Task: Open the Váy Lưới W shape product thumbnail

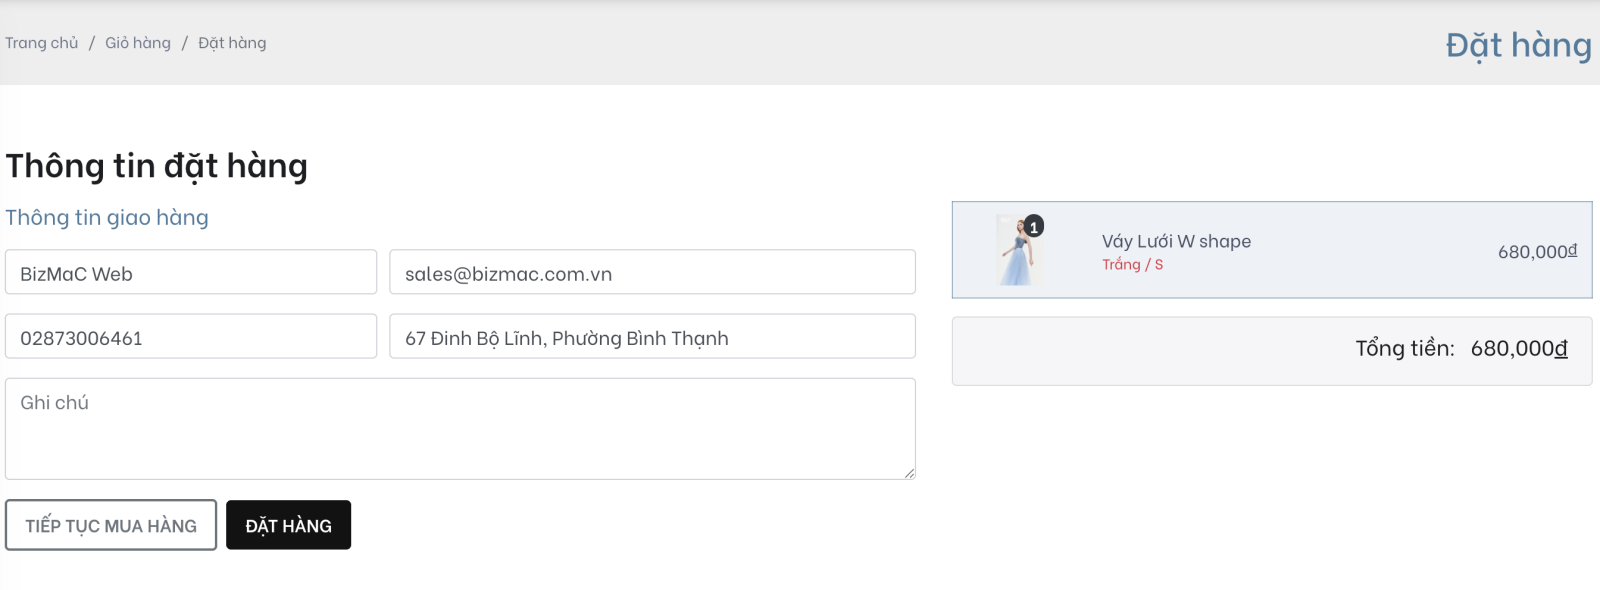Action: click(1019, 250)
